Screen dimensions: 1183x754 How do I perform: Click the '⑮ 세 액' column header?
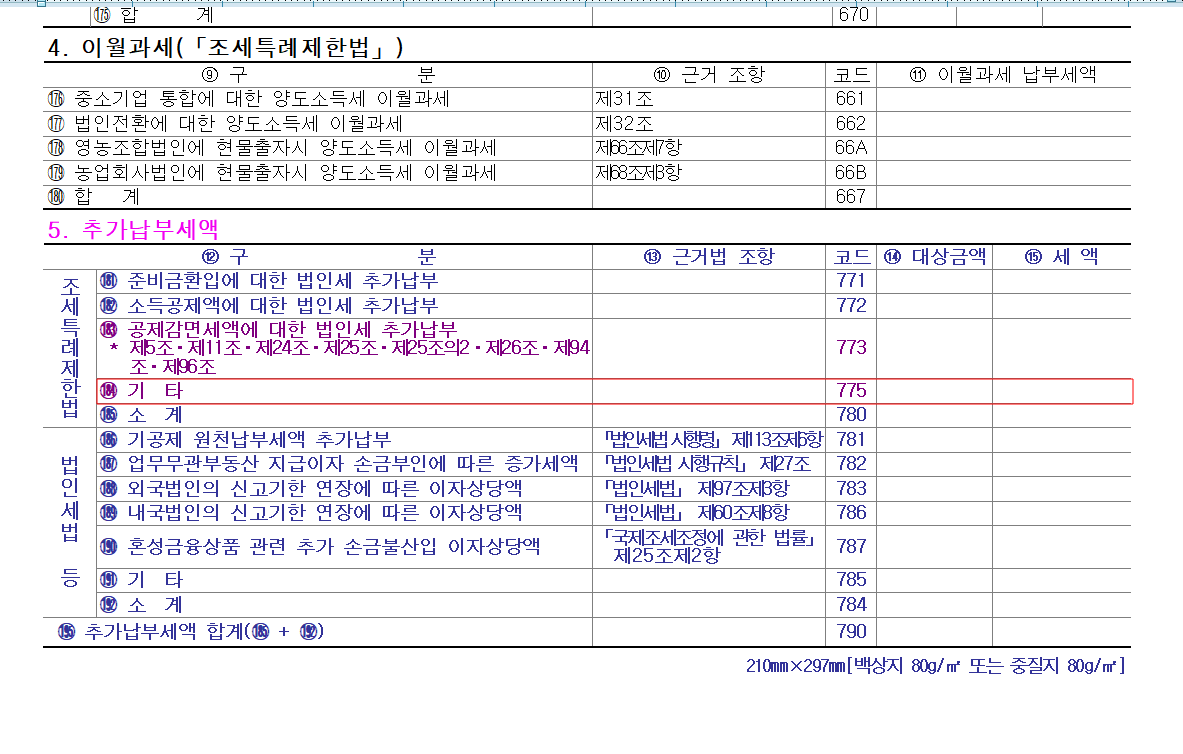[1061, 257]
